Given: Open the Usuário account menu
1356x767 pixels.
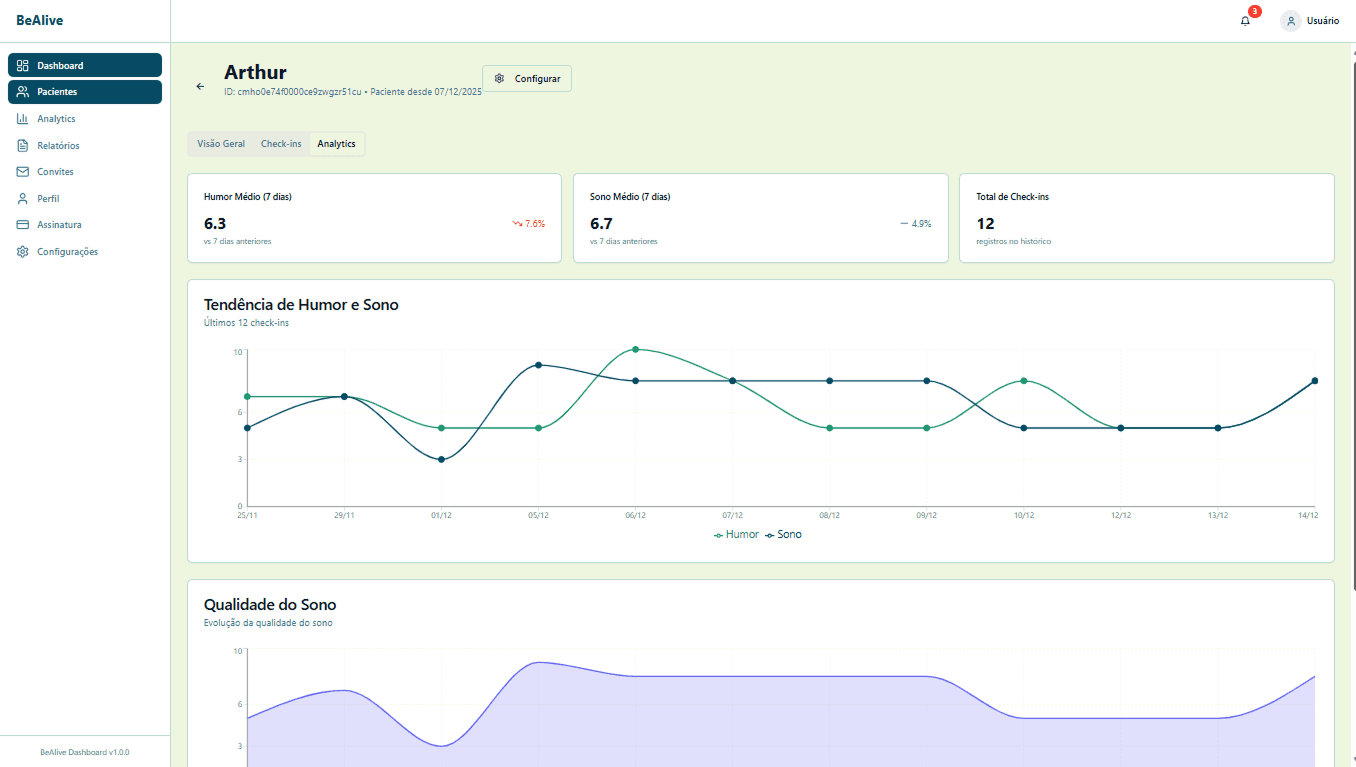Looking at the screenshot, I should coord(1310,20).
